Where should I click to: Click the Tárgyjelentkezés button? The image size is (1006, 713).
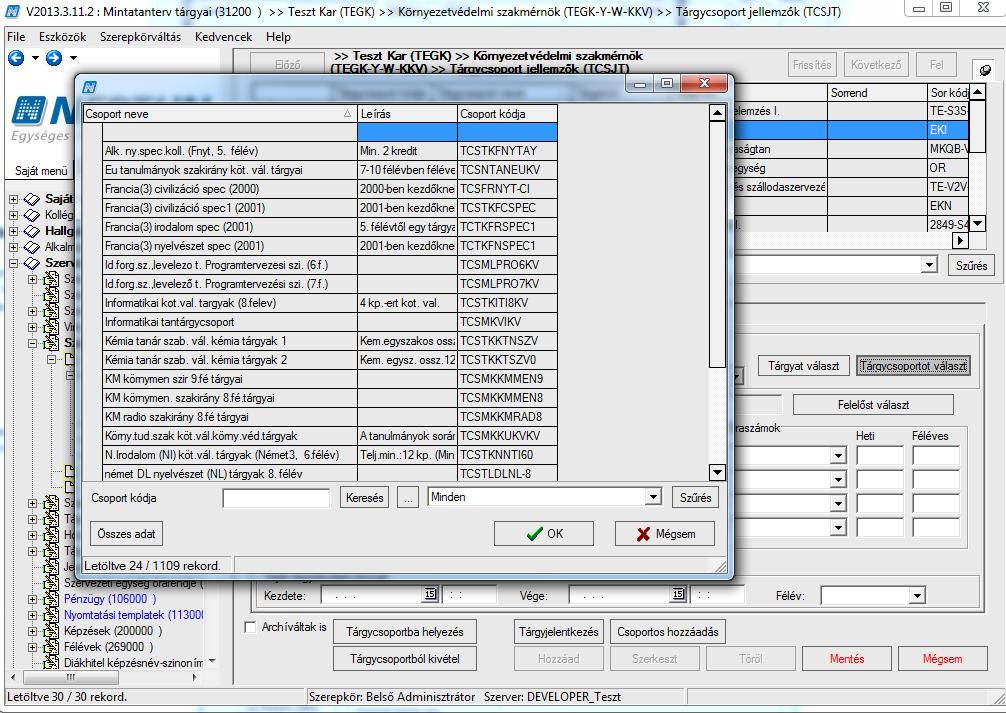click(x=559, y=632)
